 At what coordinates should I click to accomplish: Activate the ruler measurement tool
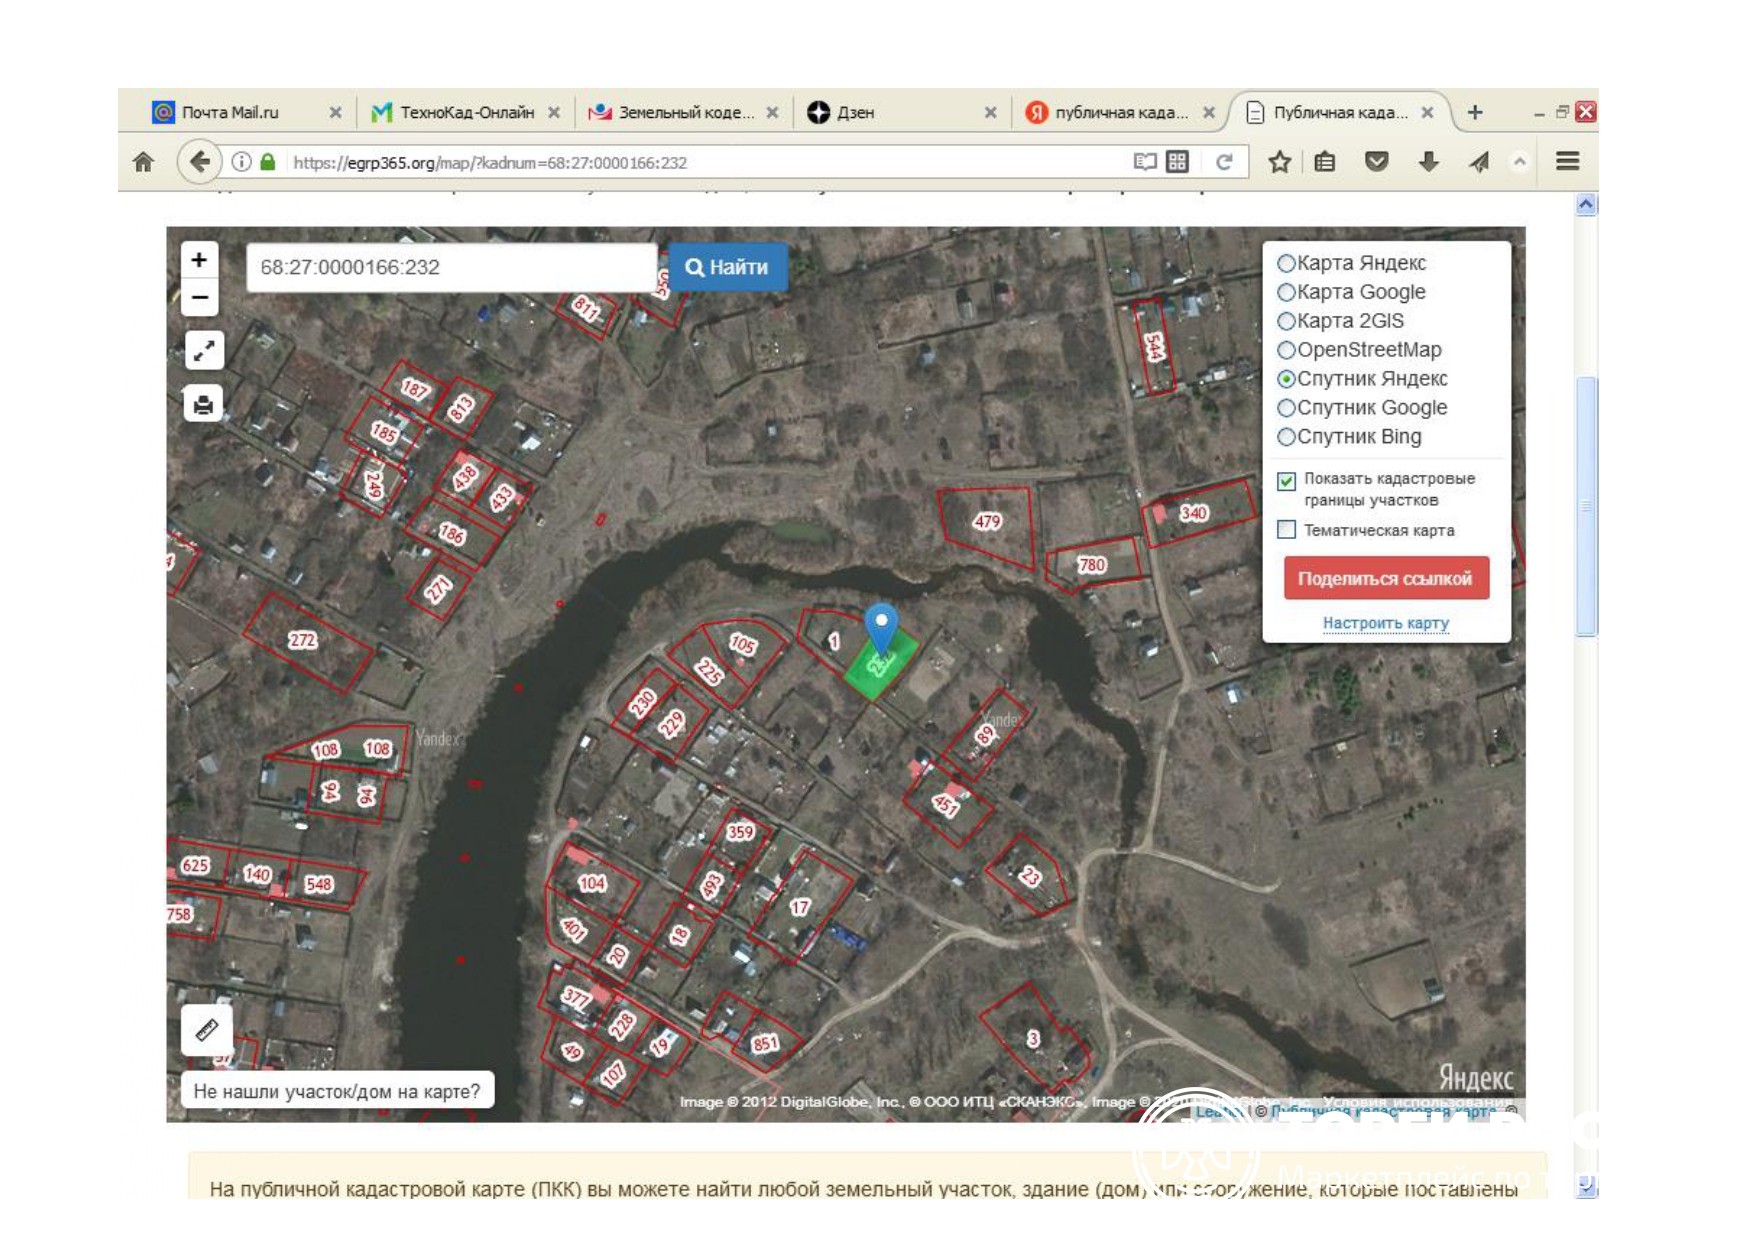(x=207, y=1030)
